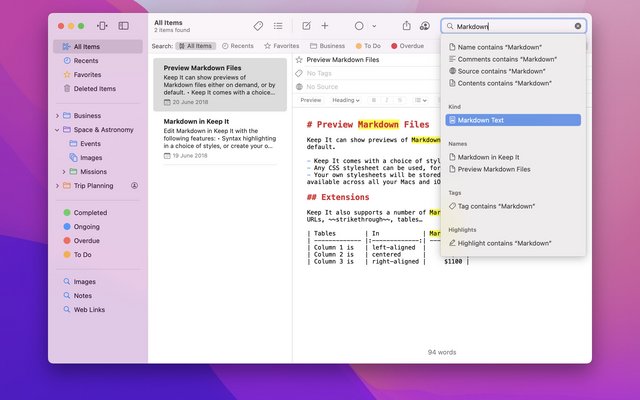The image size is (640, 400).
Task: Create new note with compose icon
Action: click(306, 26)
